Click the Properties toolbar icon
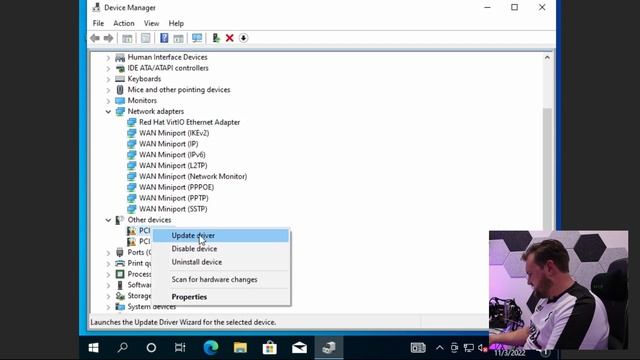Viewport: 640px width, 360px height. [x=146, y=38]
